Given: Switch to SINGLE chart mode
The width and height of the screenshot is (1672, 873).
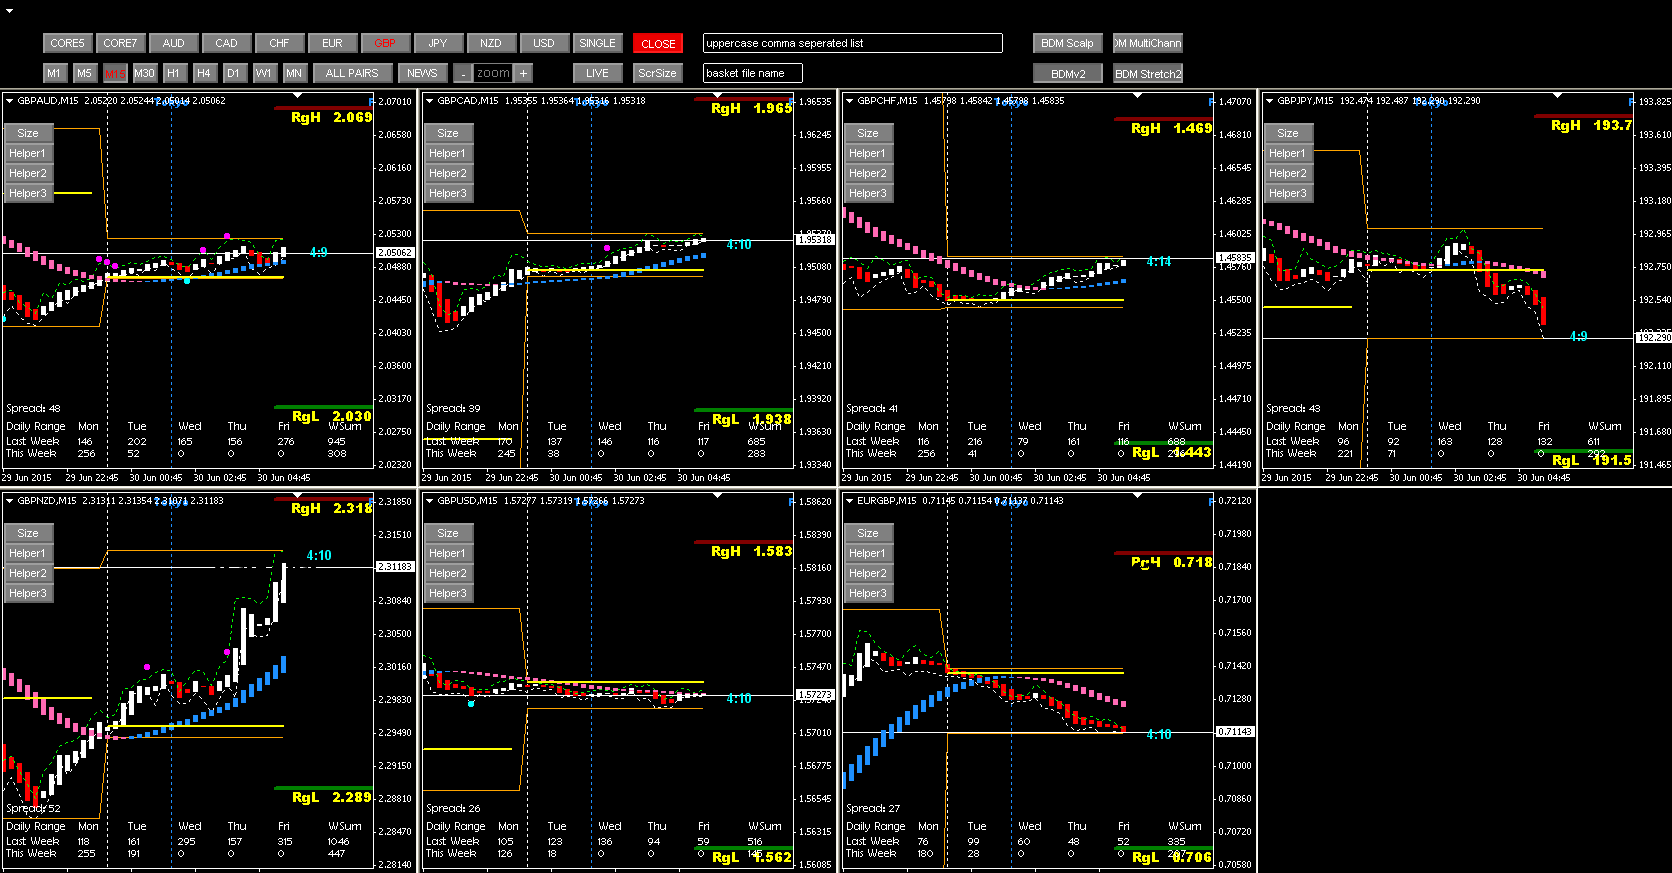Looking at the screenshot, I should click(598, 43).
